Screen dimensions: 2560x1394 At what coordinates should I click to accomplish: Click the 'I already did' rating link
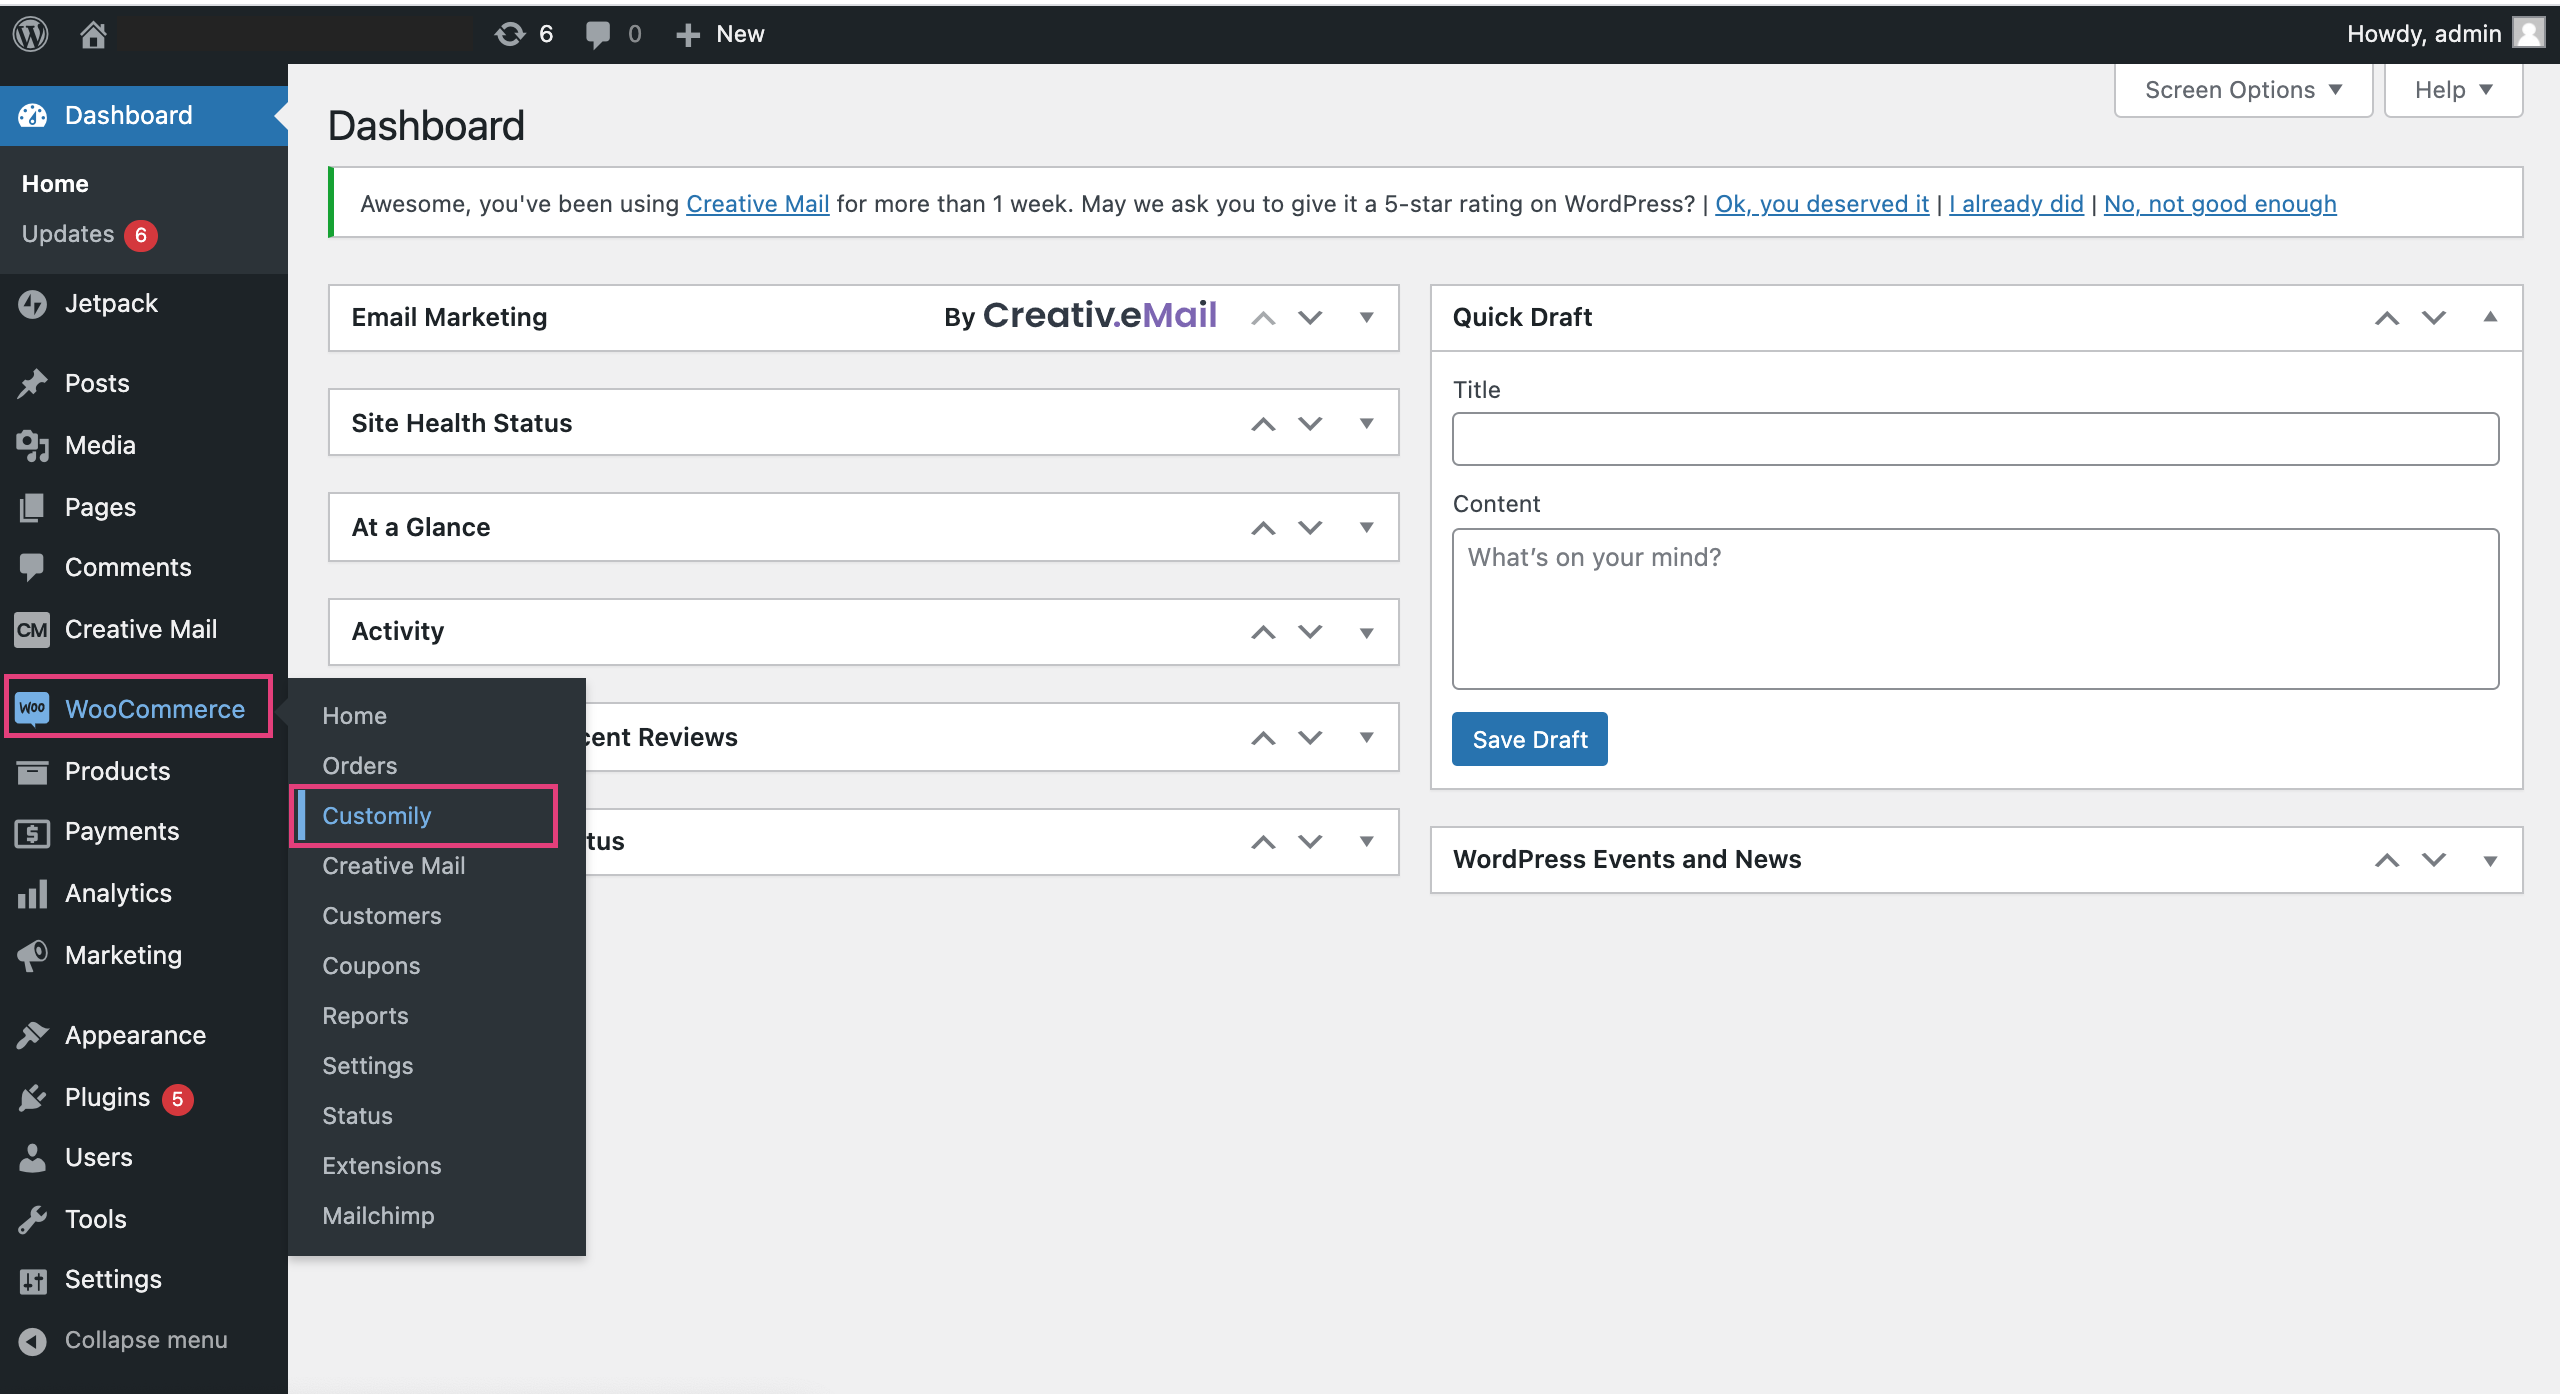pyautogui.click(x=2017, y=203)
